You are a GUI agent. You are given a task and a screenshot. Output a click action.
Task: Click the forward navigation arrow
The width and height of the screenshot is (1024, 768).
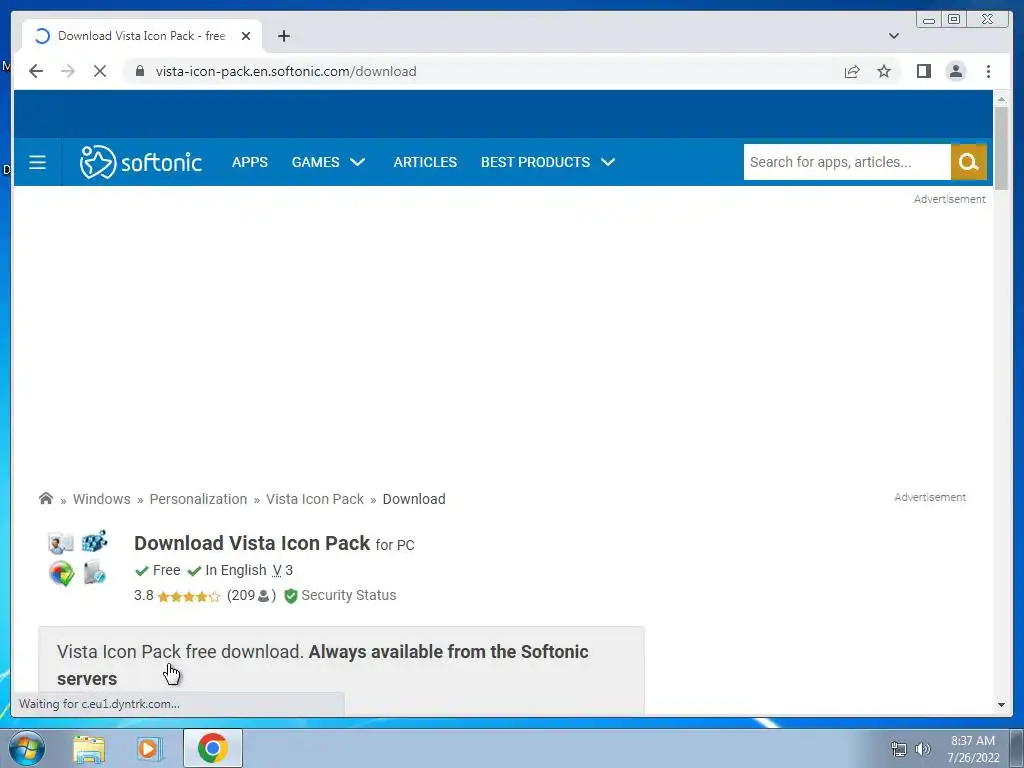point(68,71)
